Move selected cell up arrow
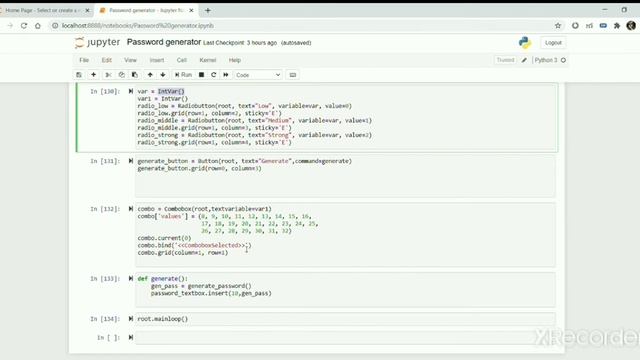 [150, 75]
